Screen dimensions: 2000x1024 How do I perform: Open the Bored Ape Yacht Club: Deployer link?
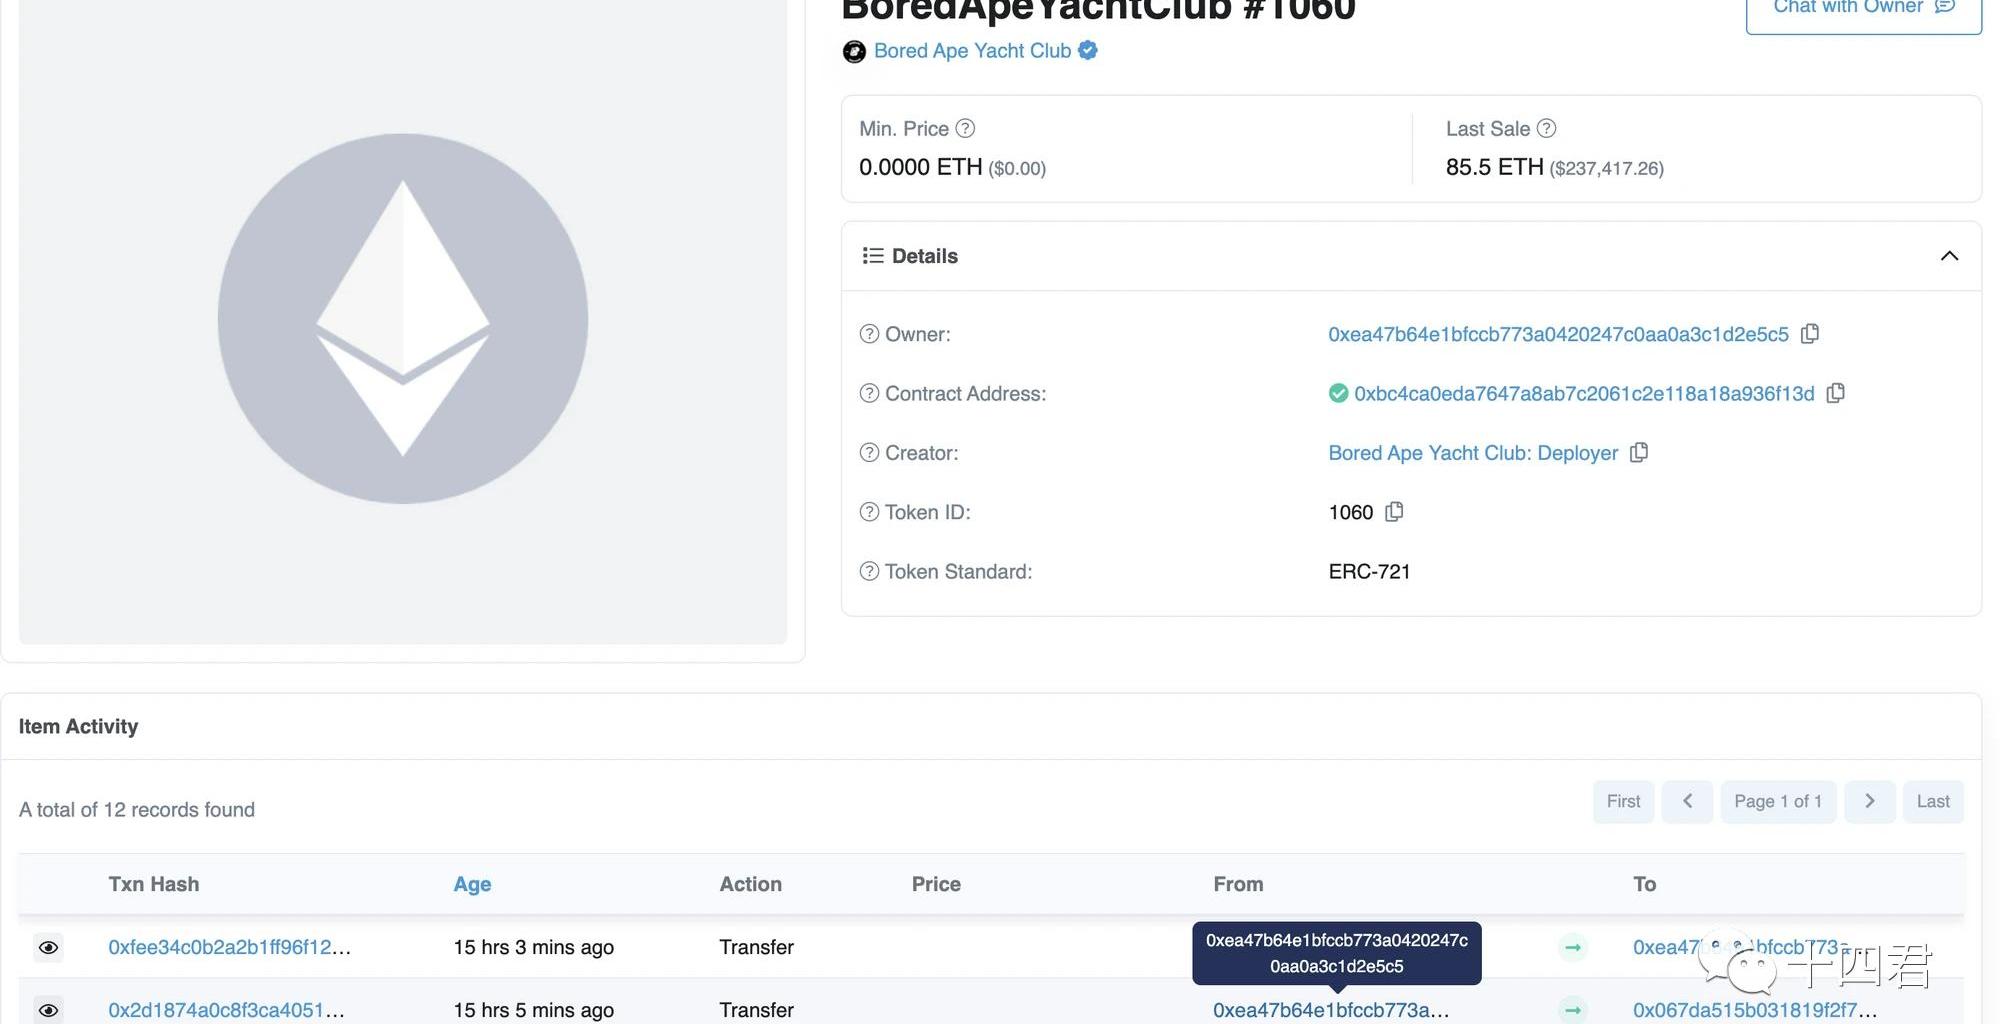point(1473,453)
